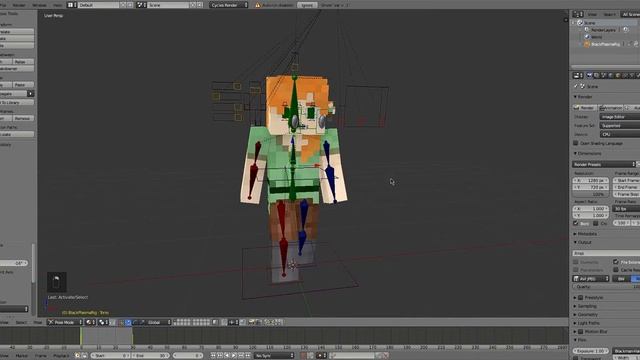Open the Help menu in top bar
This screenshot has width=640, height=360.
pyautogui.click(x=58, y=5)
